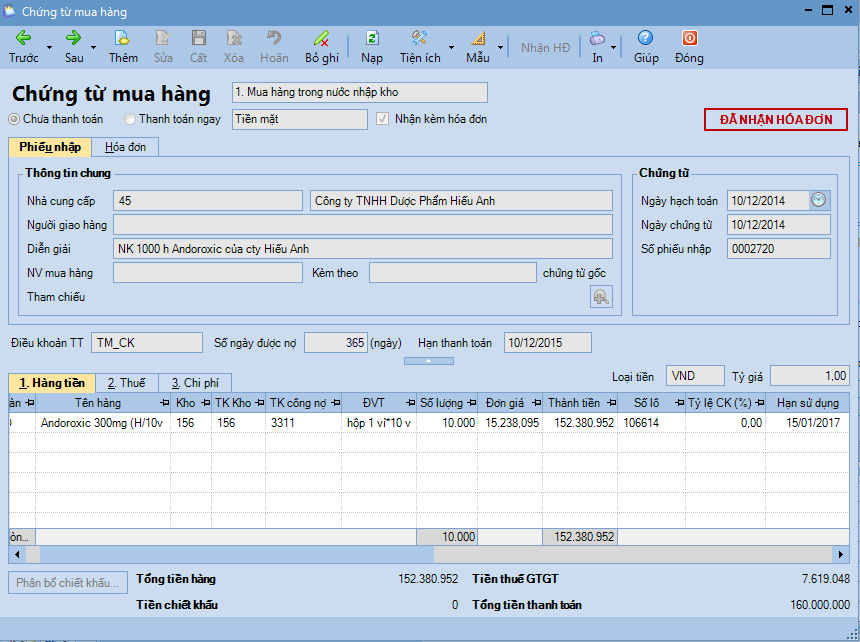The width and height of the screenshot is (860, 642).
Task: Click horizontal scrollbar right arrow
Action: tap(841, 554)
